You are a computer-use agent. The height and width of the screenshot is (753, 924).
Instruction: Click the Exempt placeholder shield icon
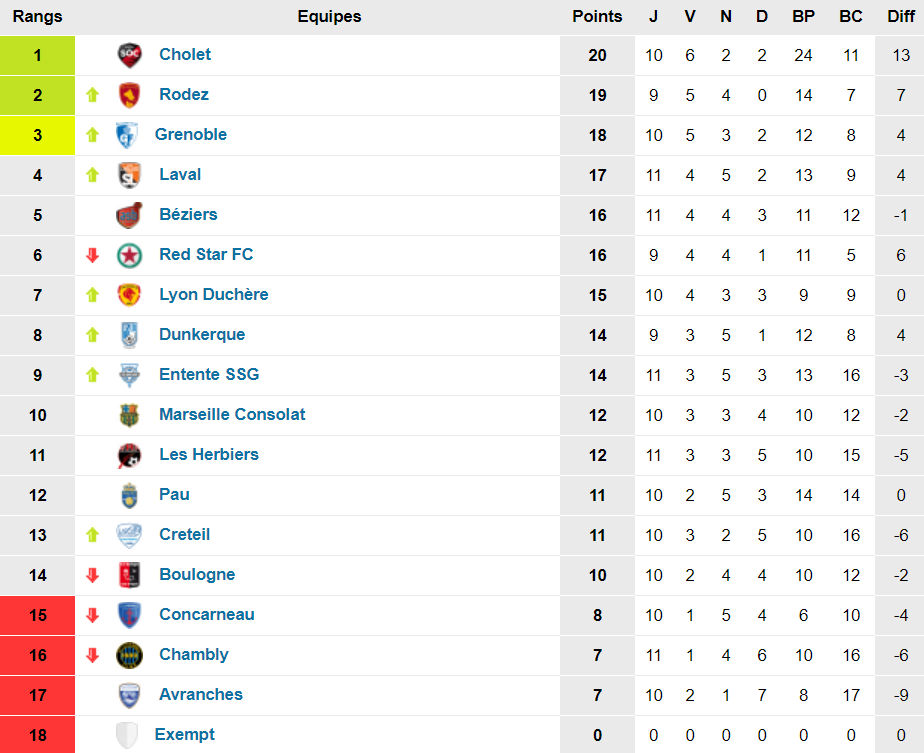pyautogui.click(x=127, y=735)
